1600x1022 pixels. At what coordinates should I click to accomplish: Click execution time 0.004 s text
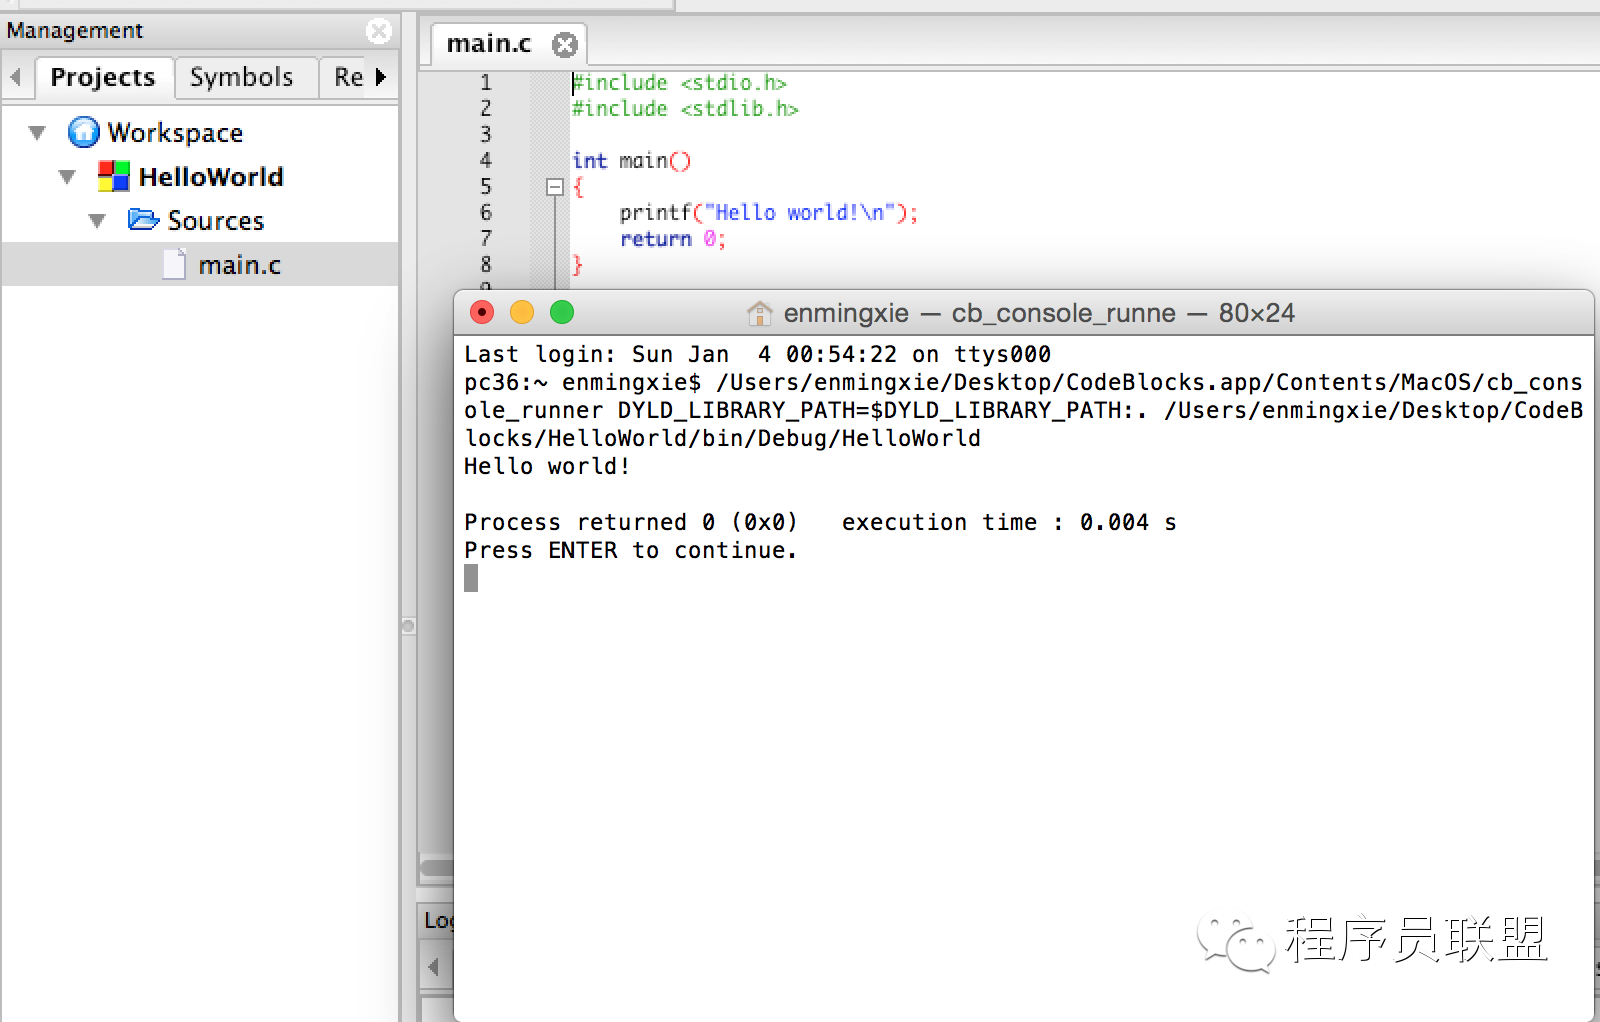click(1009, 522)
